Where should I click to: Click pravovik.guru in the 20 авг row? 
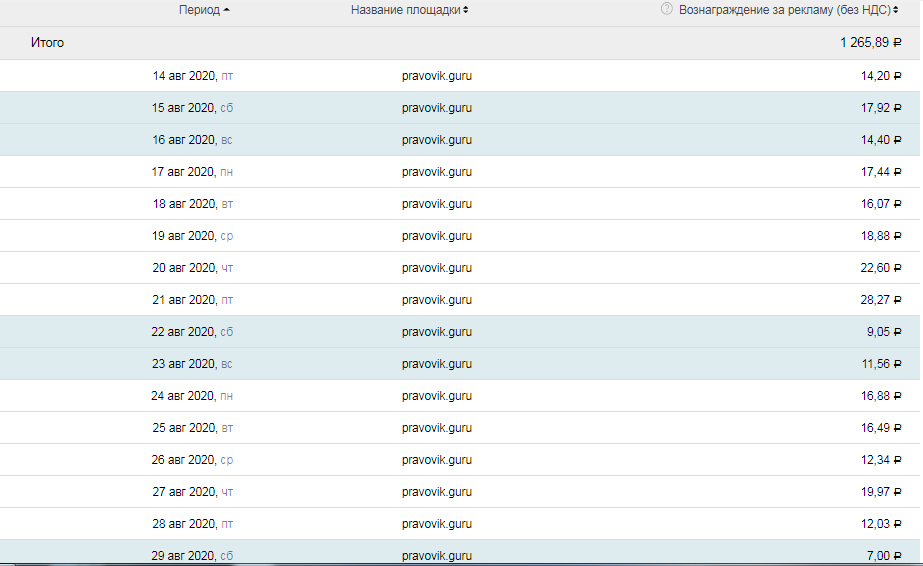[x=437, y=268]
